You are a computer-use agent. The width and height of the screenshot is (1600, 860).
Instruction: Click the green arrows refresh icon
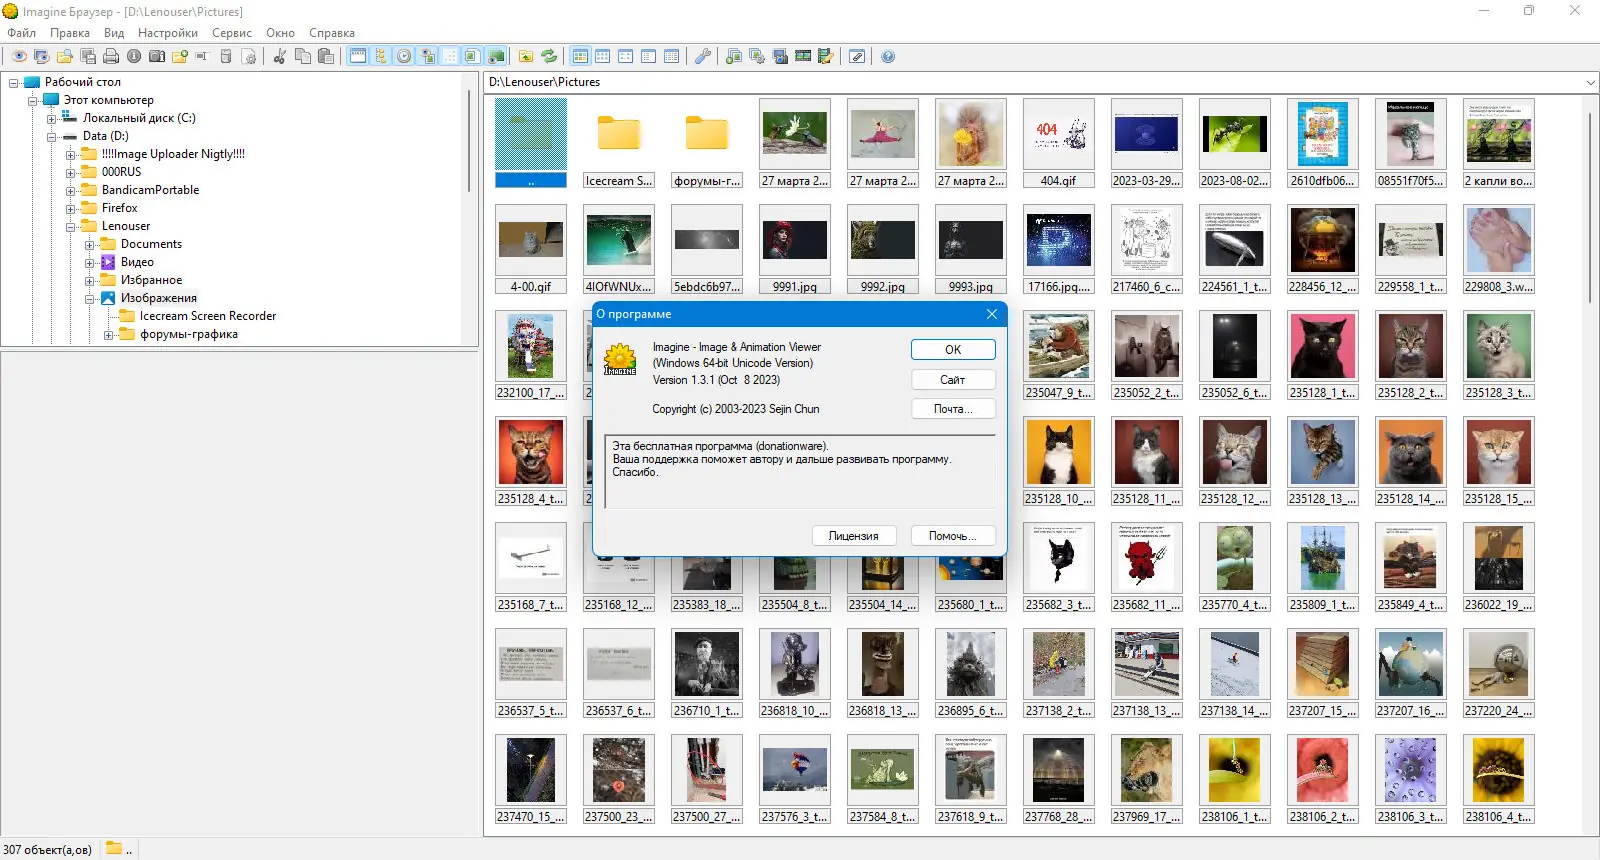tap(549, 56)
